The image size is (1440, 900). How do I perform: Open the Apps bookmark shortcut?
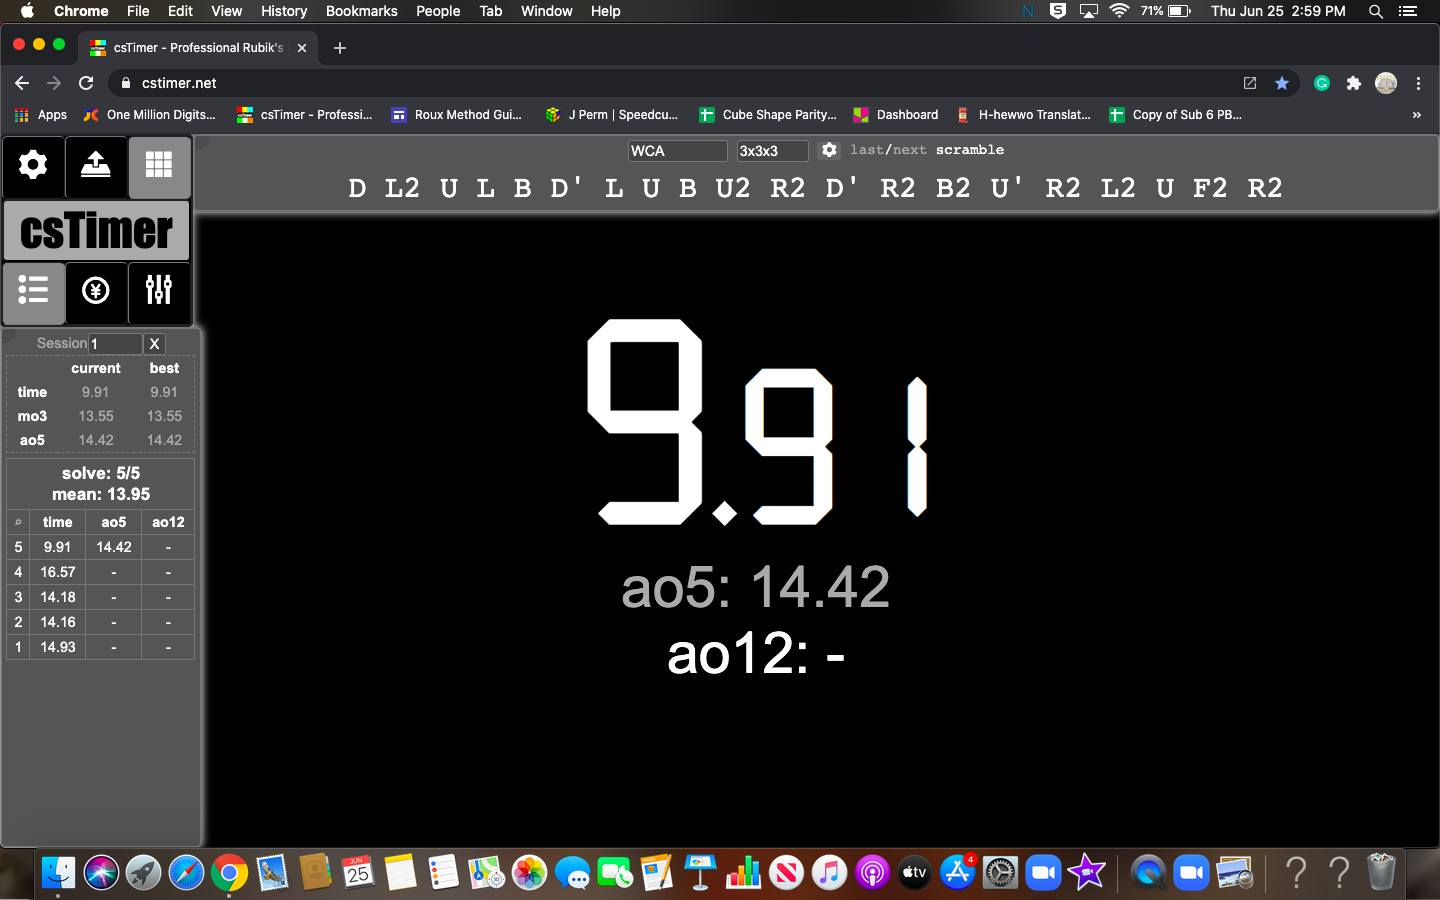41,115
